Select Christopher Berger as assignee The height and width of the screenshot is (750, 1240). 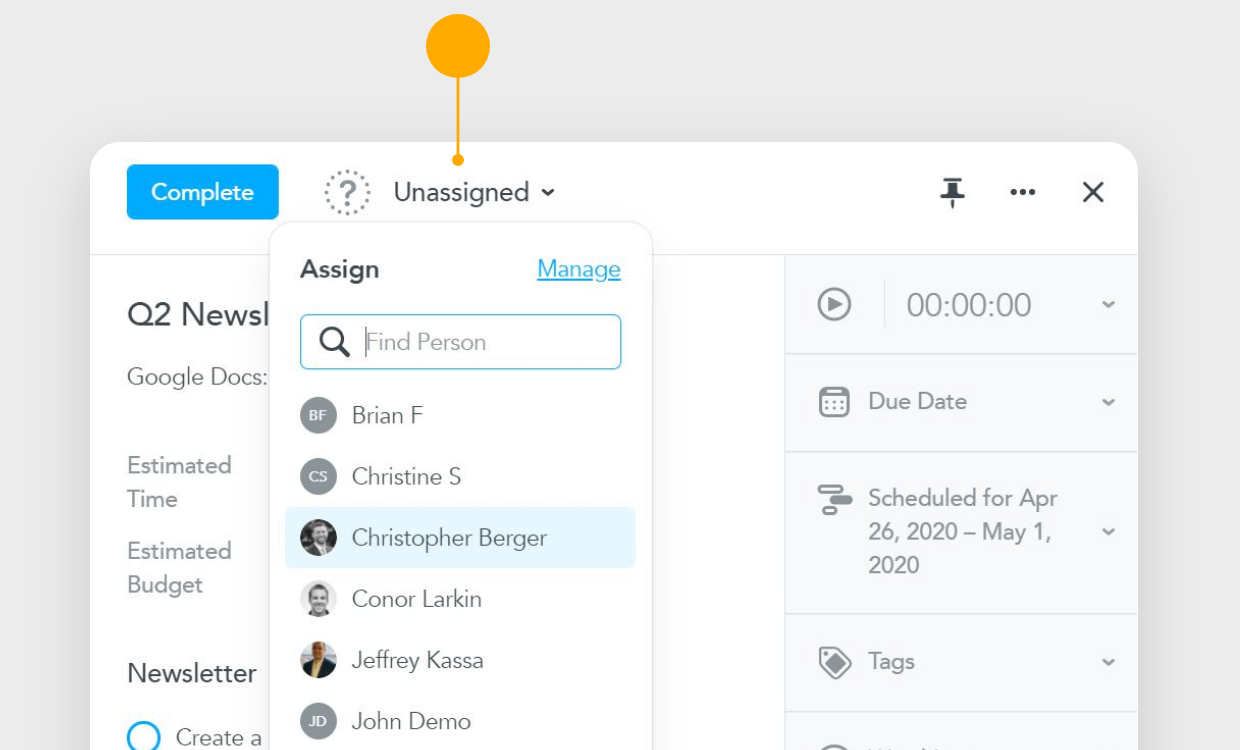tap(448, 538)
